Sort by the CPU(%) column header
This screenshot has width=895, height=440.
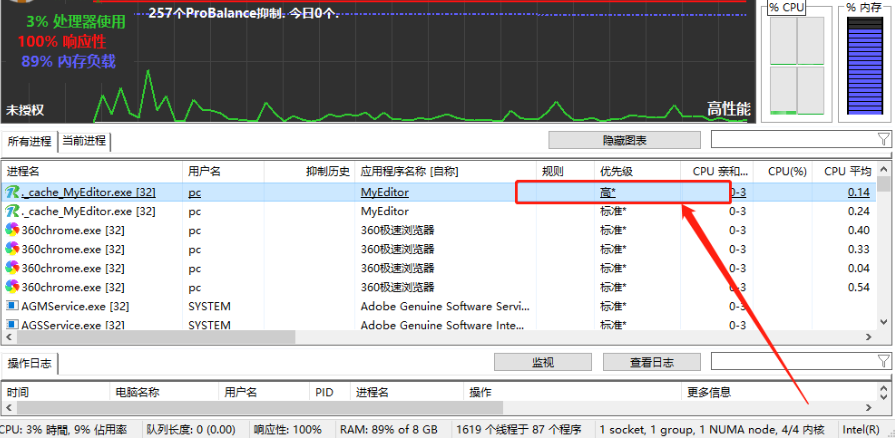pos(783,171)
